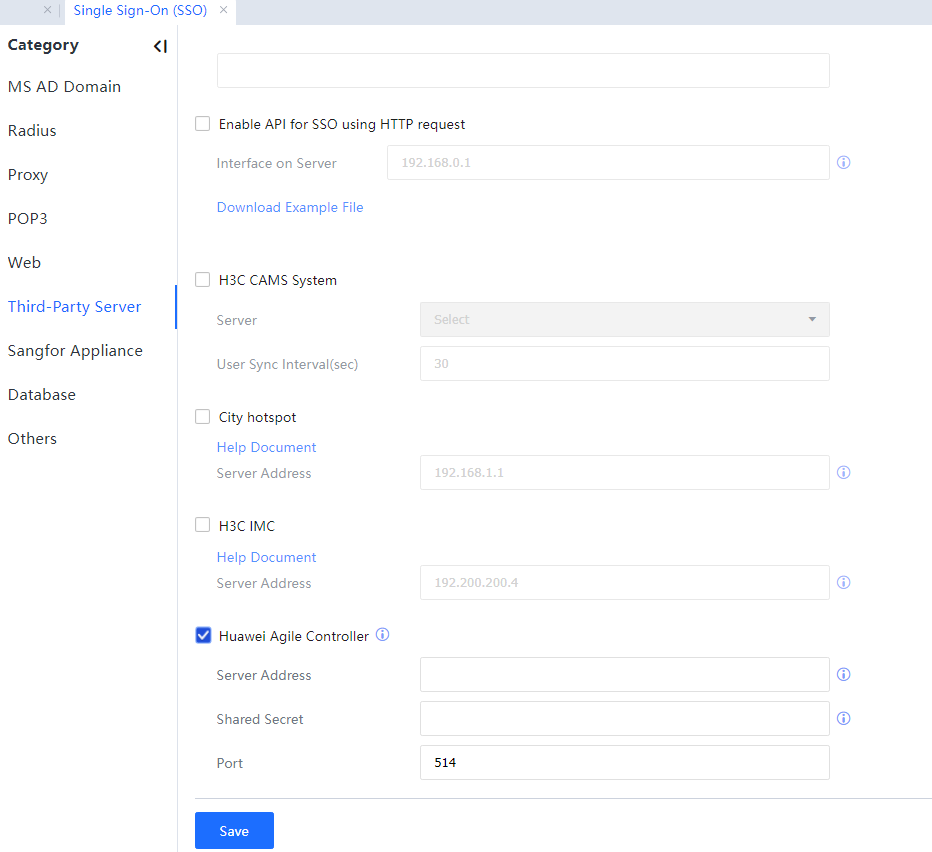Click the Save button
Viewport: 932px width, 852px height.
pyautogui.click(x=234, y=831)
